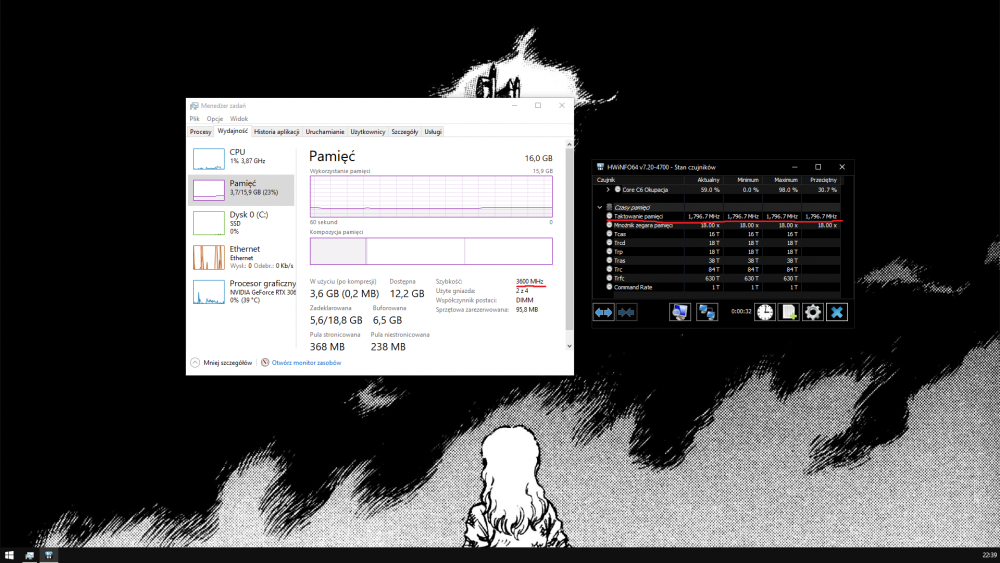Click the Task Manager scrollbar up arrow
This screenshot has height=563, width=1000.
[x=570, y=144]
